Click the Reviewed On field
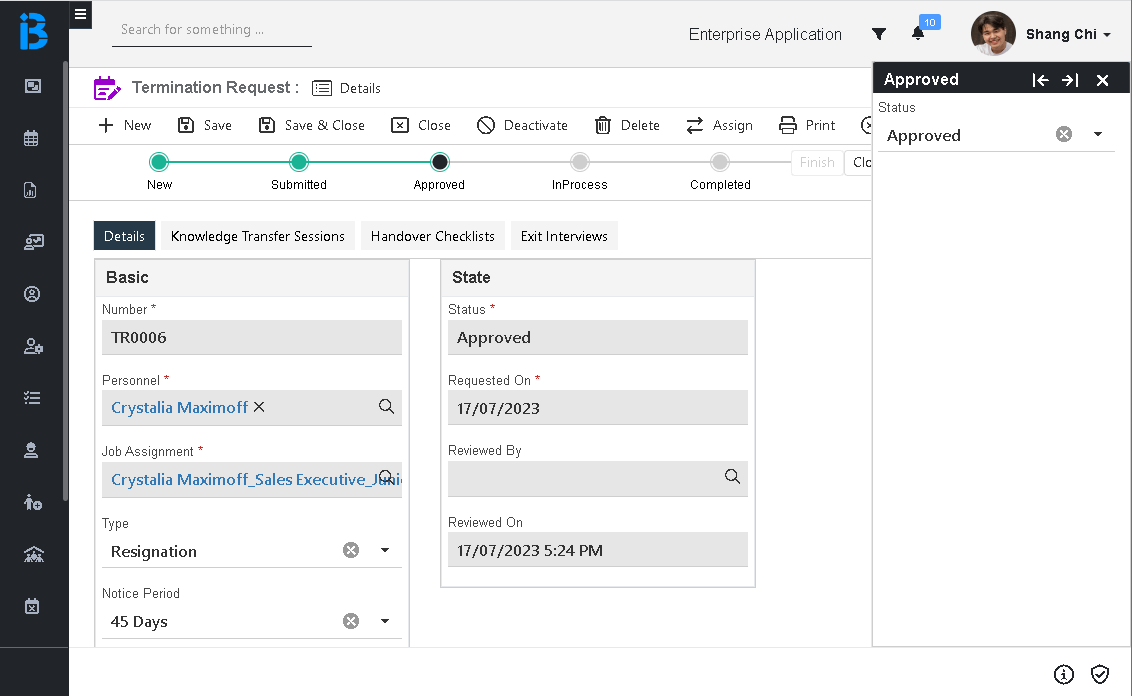The height and width of the screenshot is (696, 1132). (598, 549)
